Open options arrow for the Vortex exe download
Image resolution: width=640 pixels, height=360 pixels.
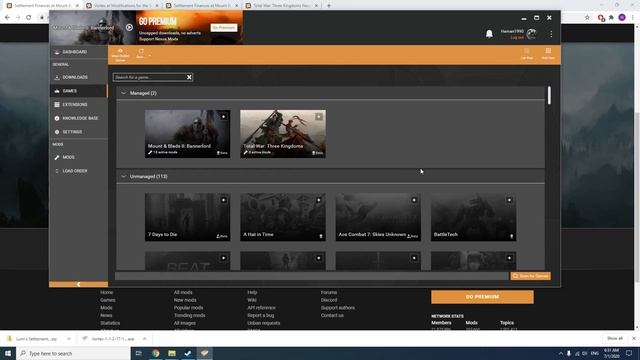(144, 339)
